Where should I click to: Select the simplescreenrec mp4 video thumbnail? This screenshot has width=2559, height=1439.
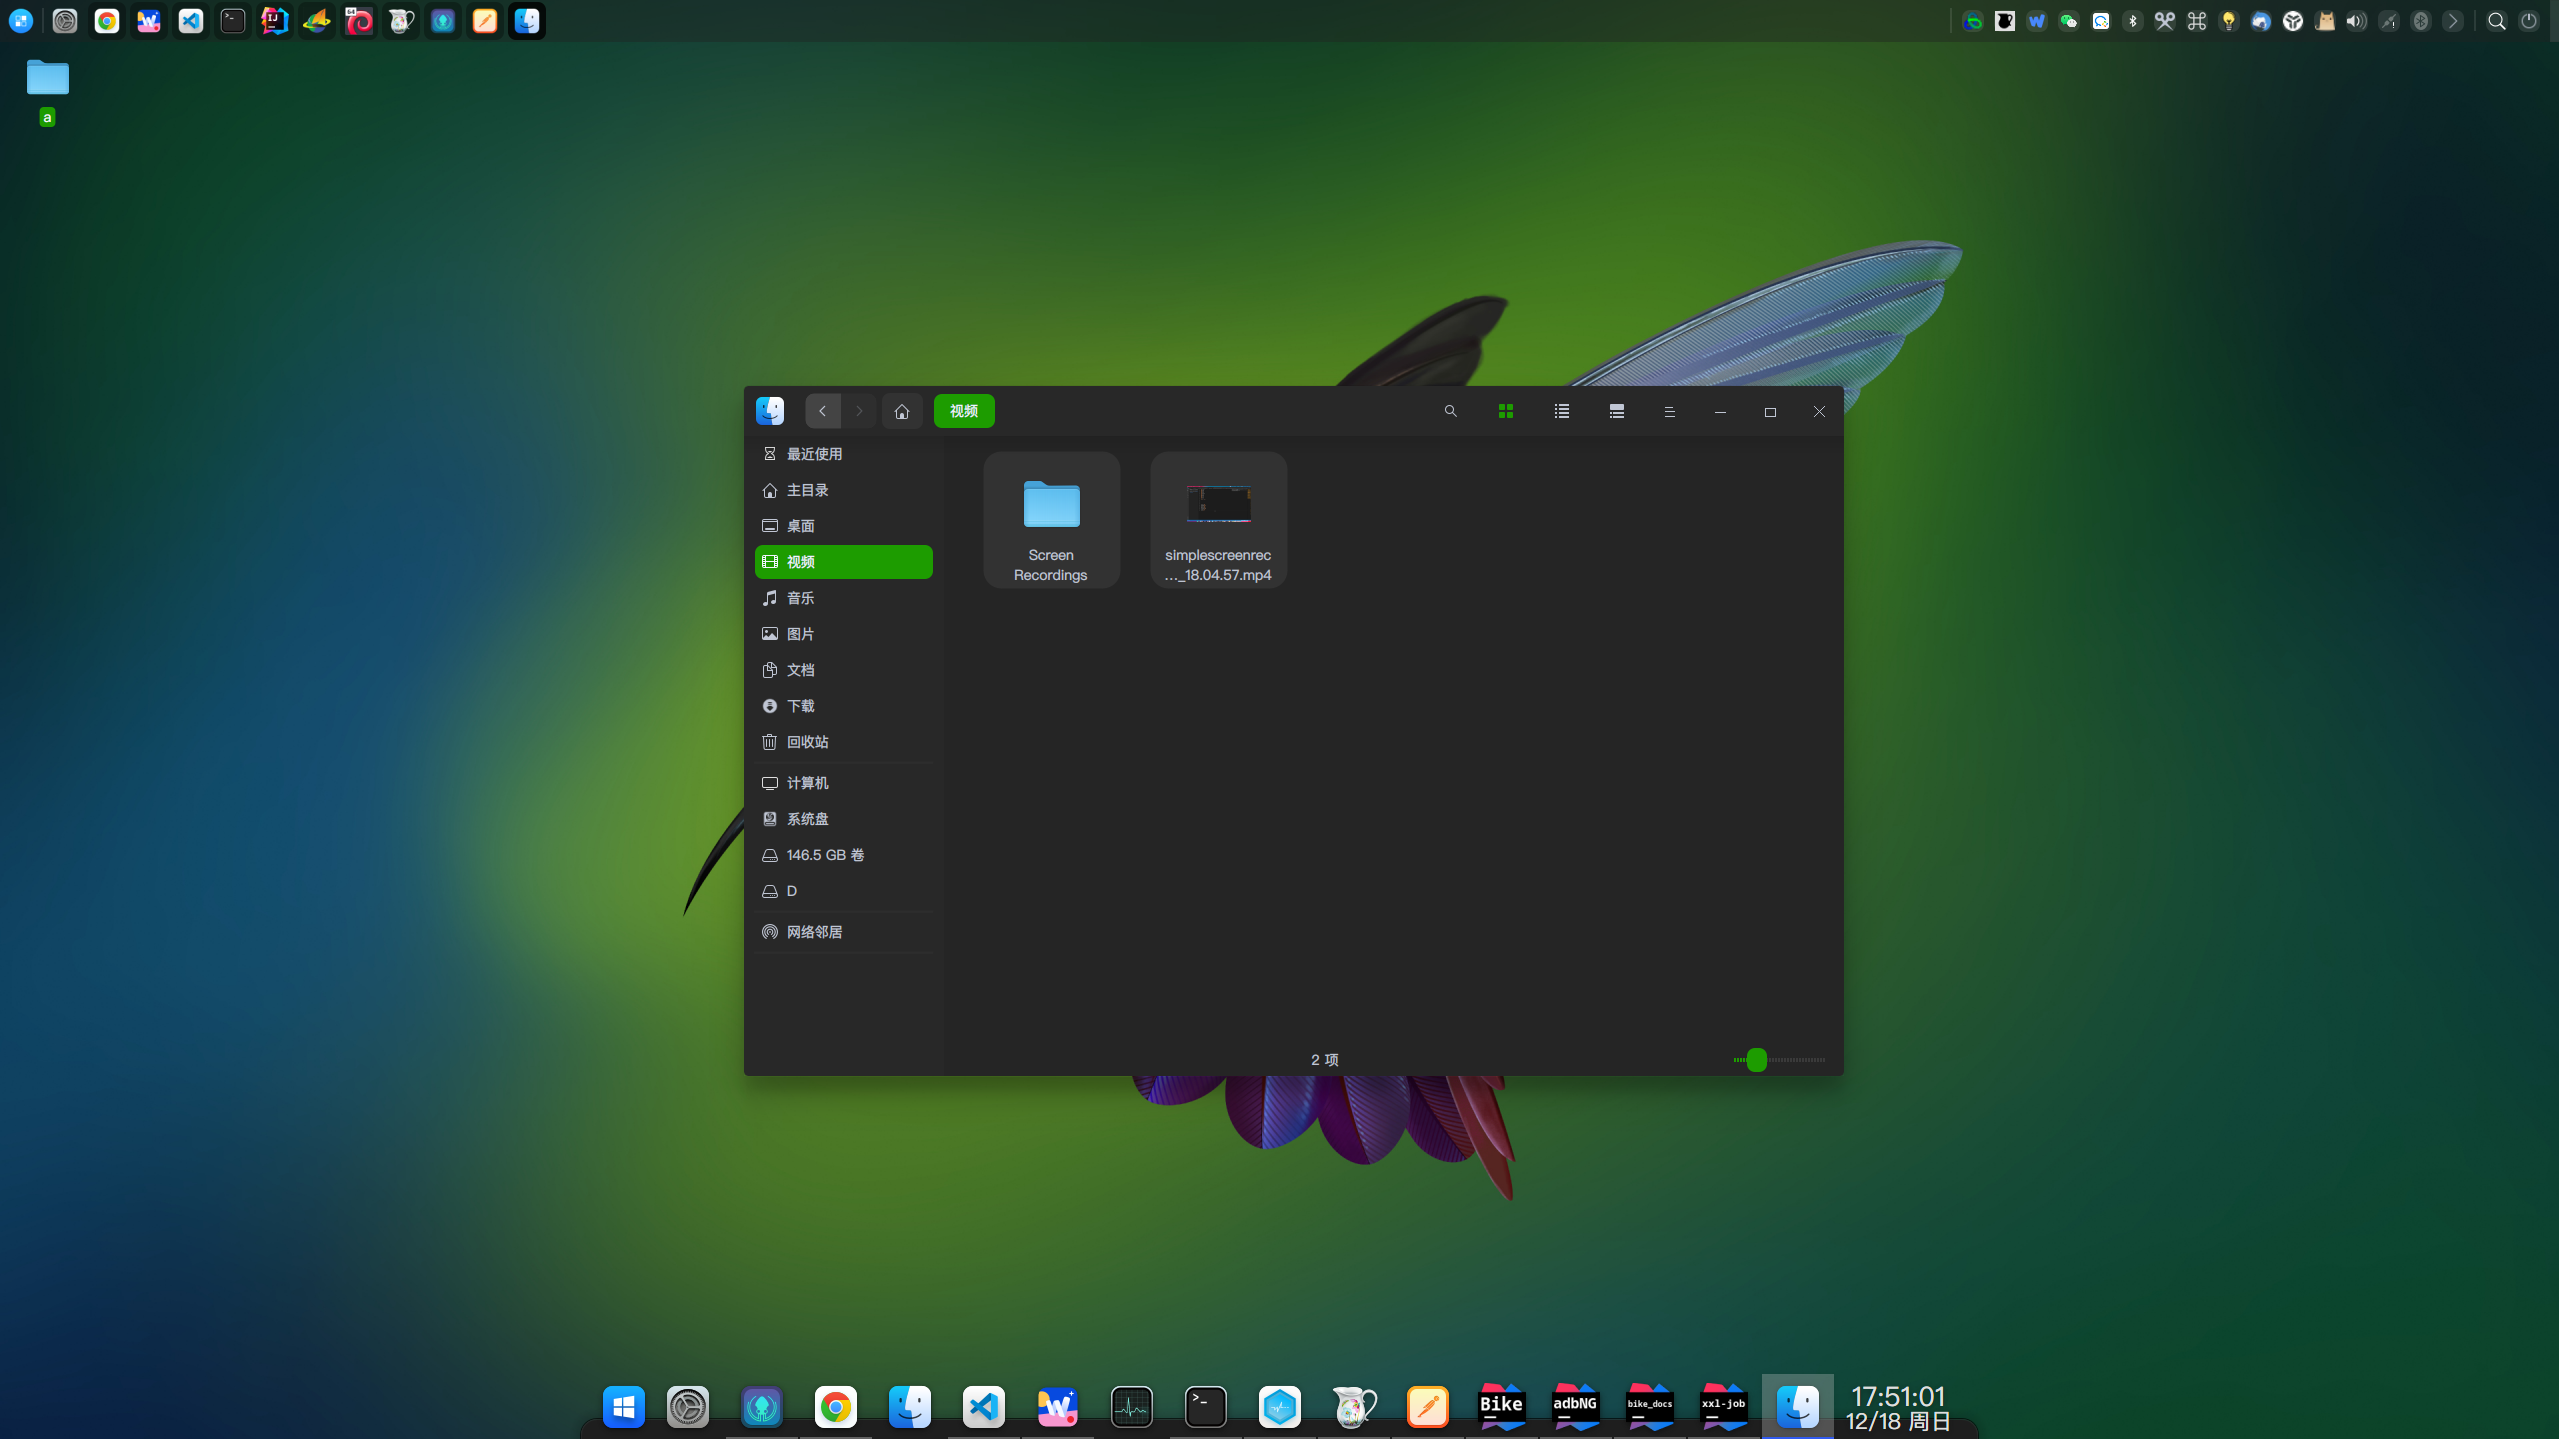point(1218,504)
